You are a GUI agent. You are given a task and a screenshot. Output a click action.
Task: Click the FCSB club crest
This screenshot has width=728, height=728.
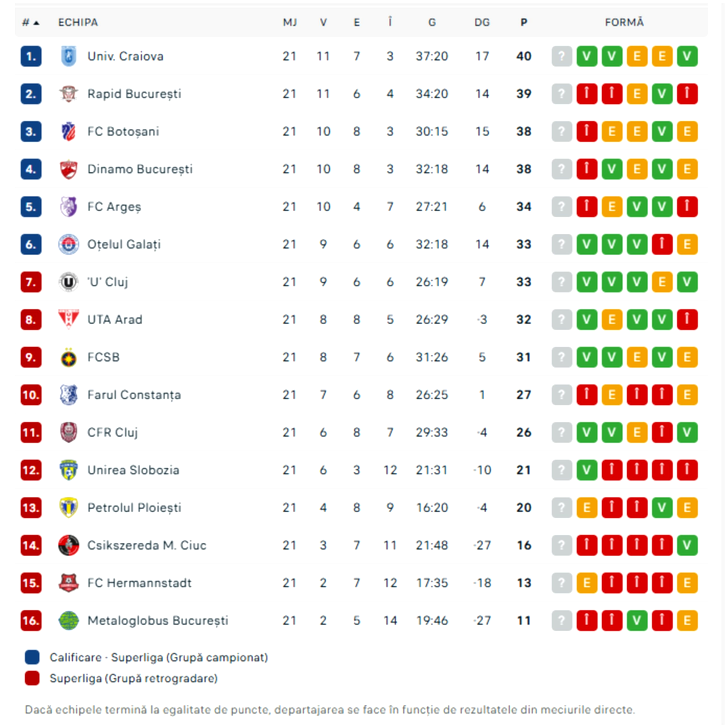click(x=68, y=357)
